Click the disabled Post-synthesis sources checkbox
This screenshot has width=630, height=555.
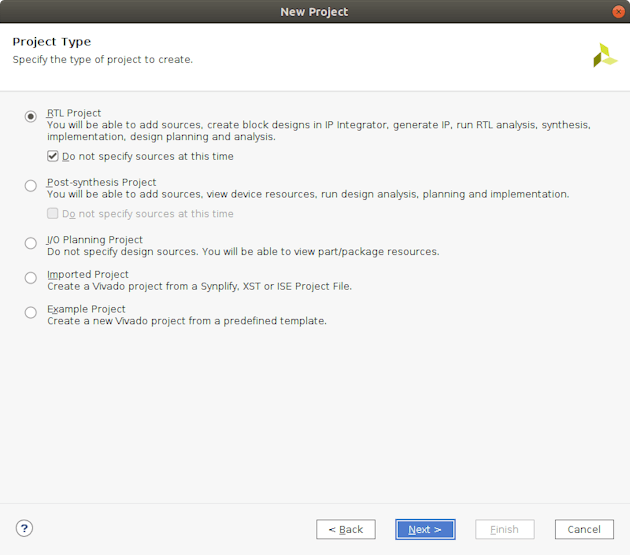click(53, 213)
